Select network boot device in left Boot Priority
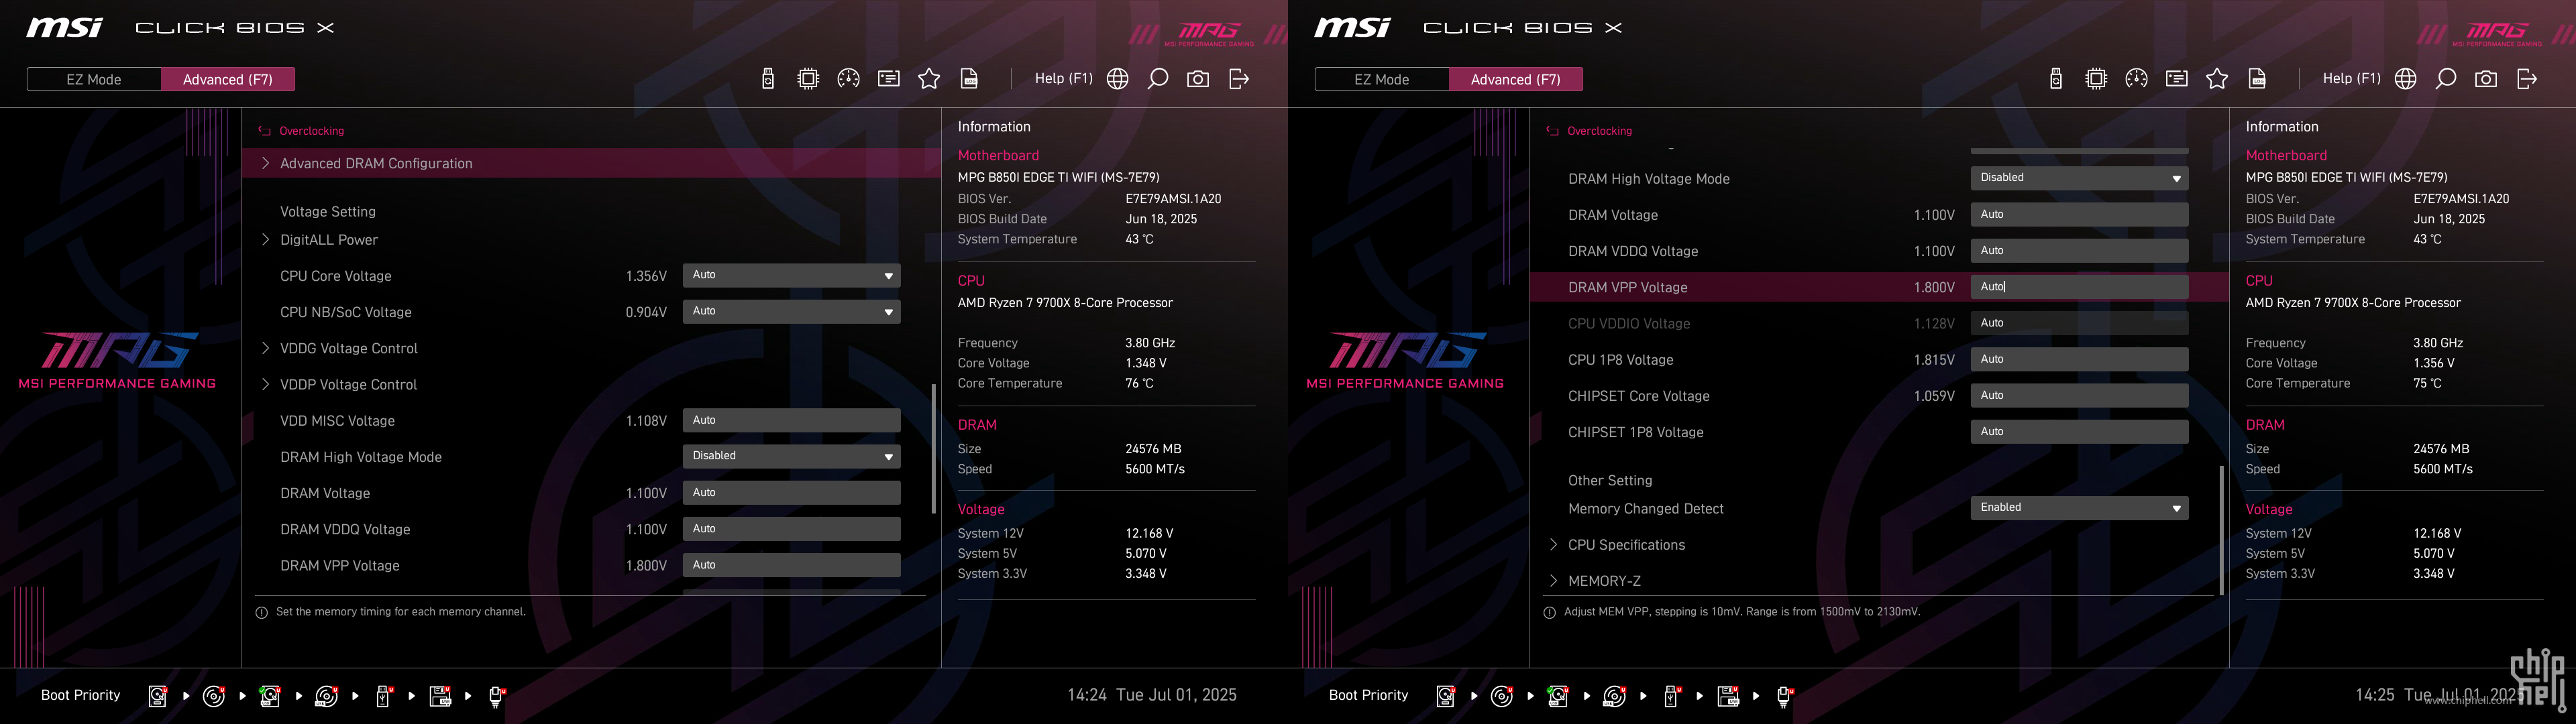Screen dimensions: 2576x724 point(497,696)
